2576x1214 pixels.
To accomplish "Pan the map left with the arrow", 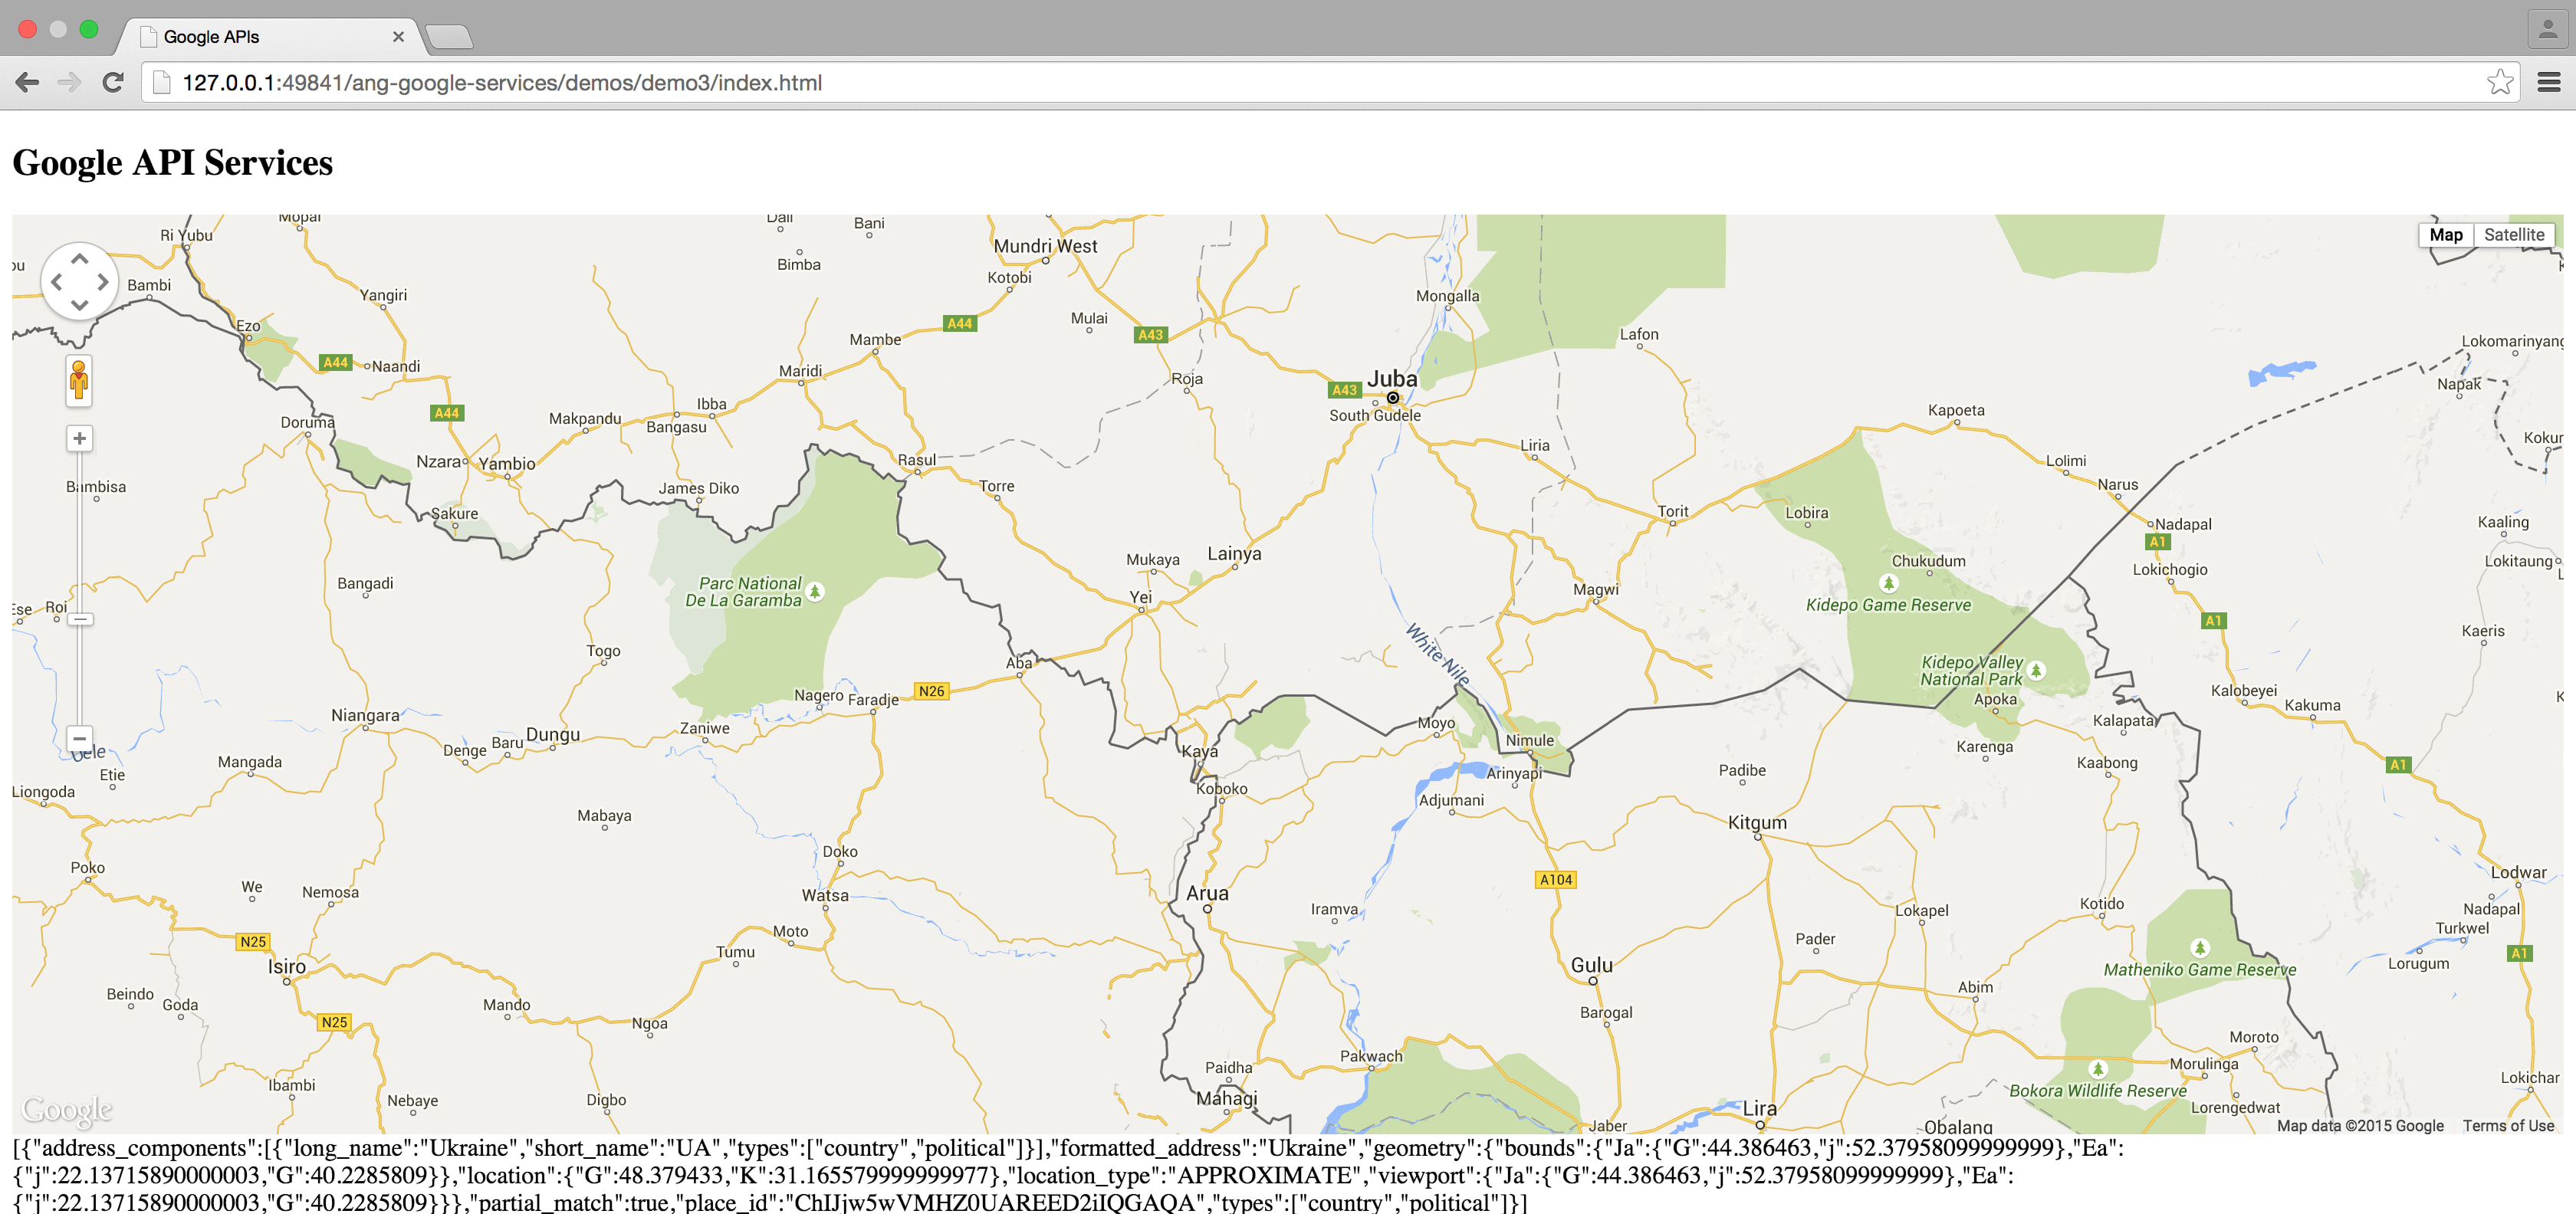I will (56, 282).
